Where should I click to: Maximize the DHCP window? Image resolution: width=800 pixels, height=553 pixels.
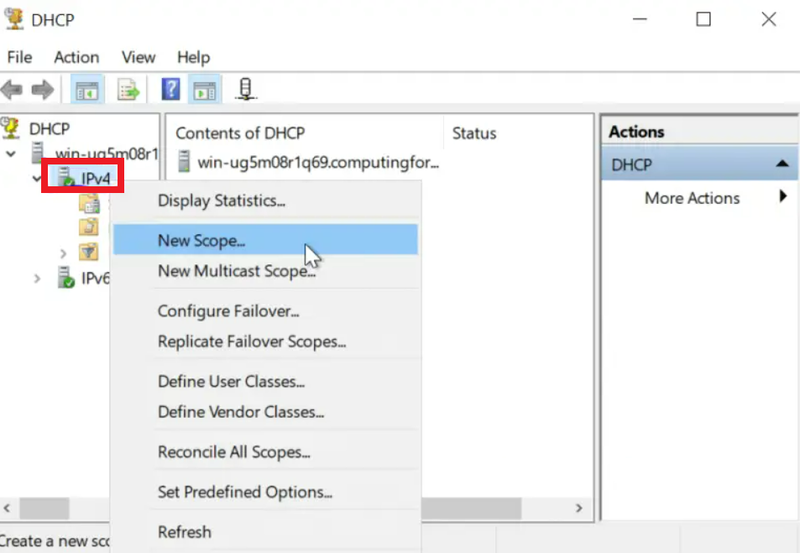[x=704, y=19]
